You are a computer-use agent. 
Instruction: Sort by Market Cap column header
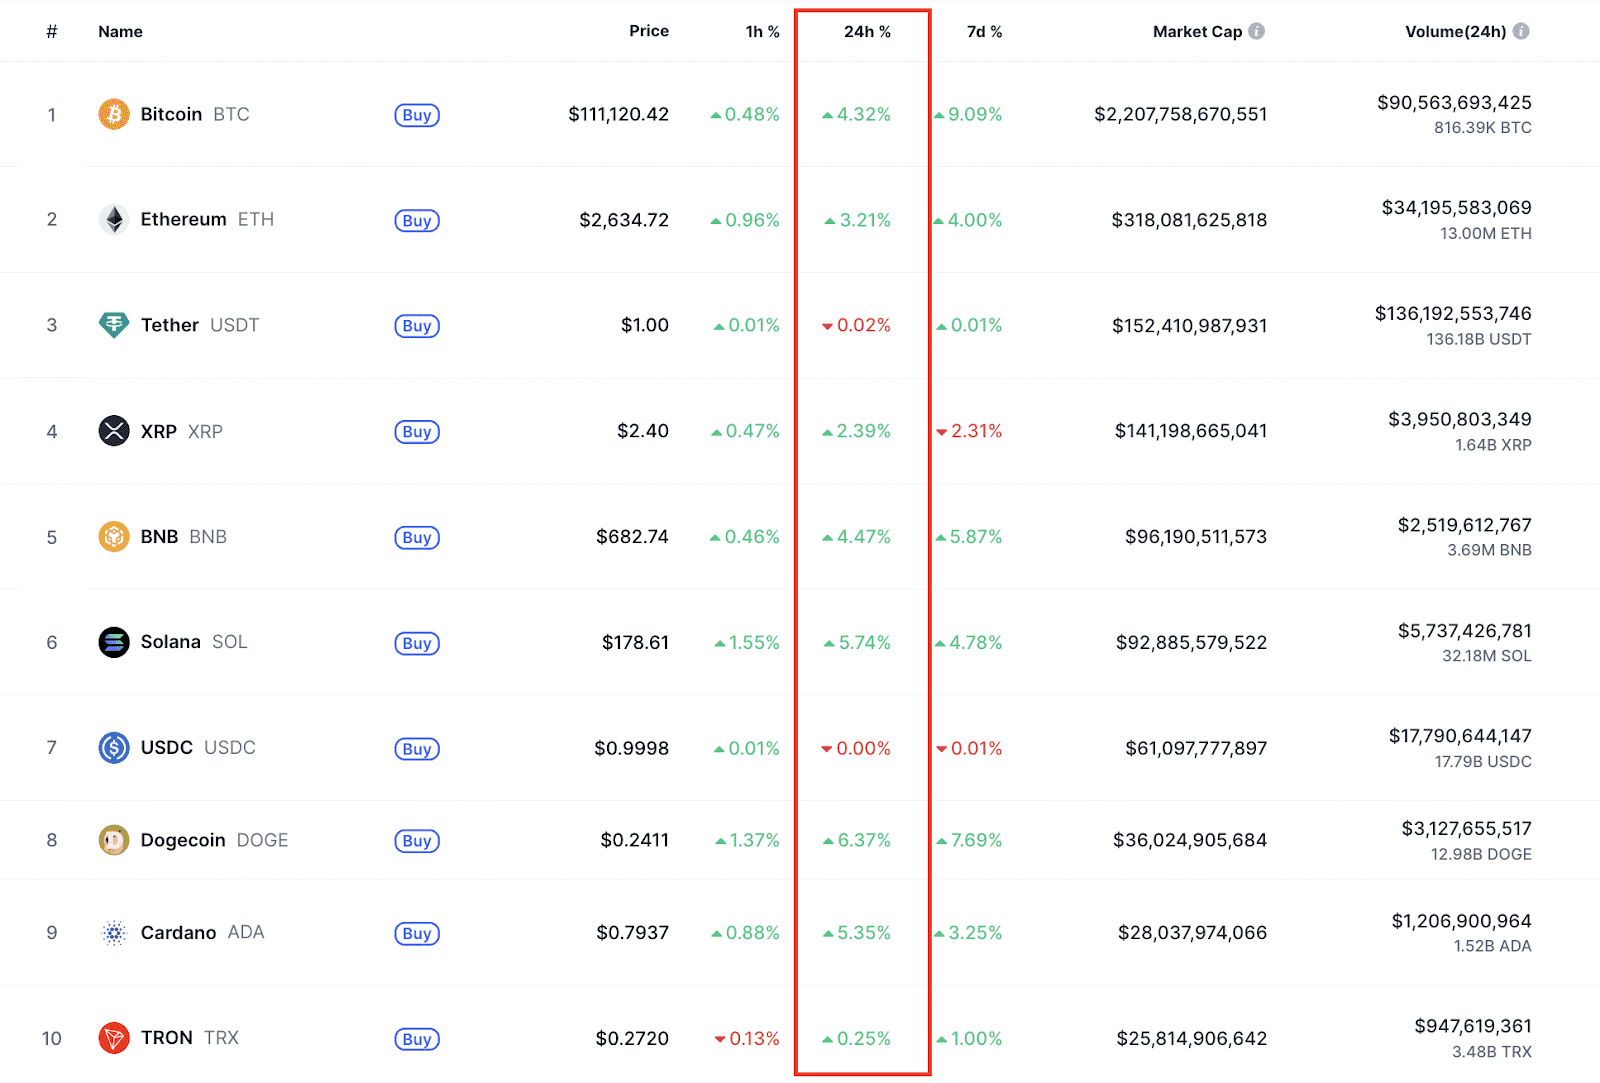(1197, 31)
